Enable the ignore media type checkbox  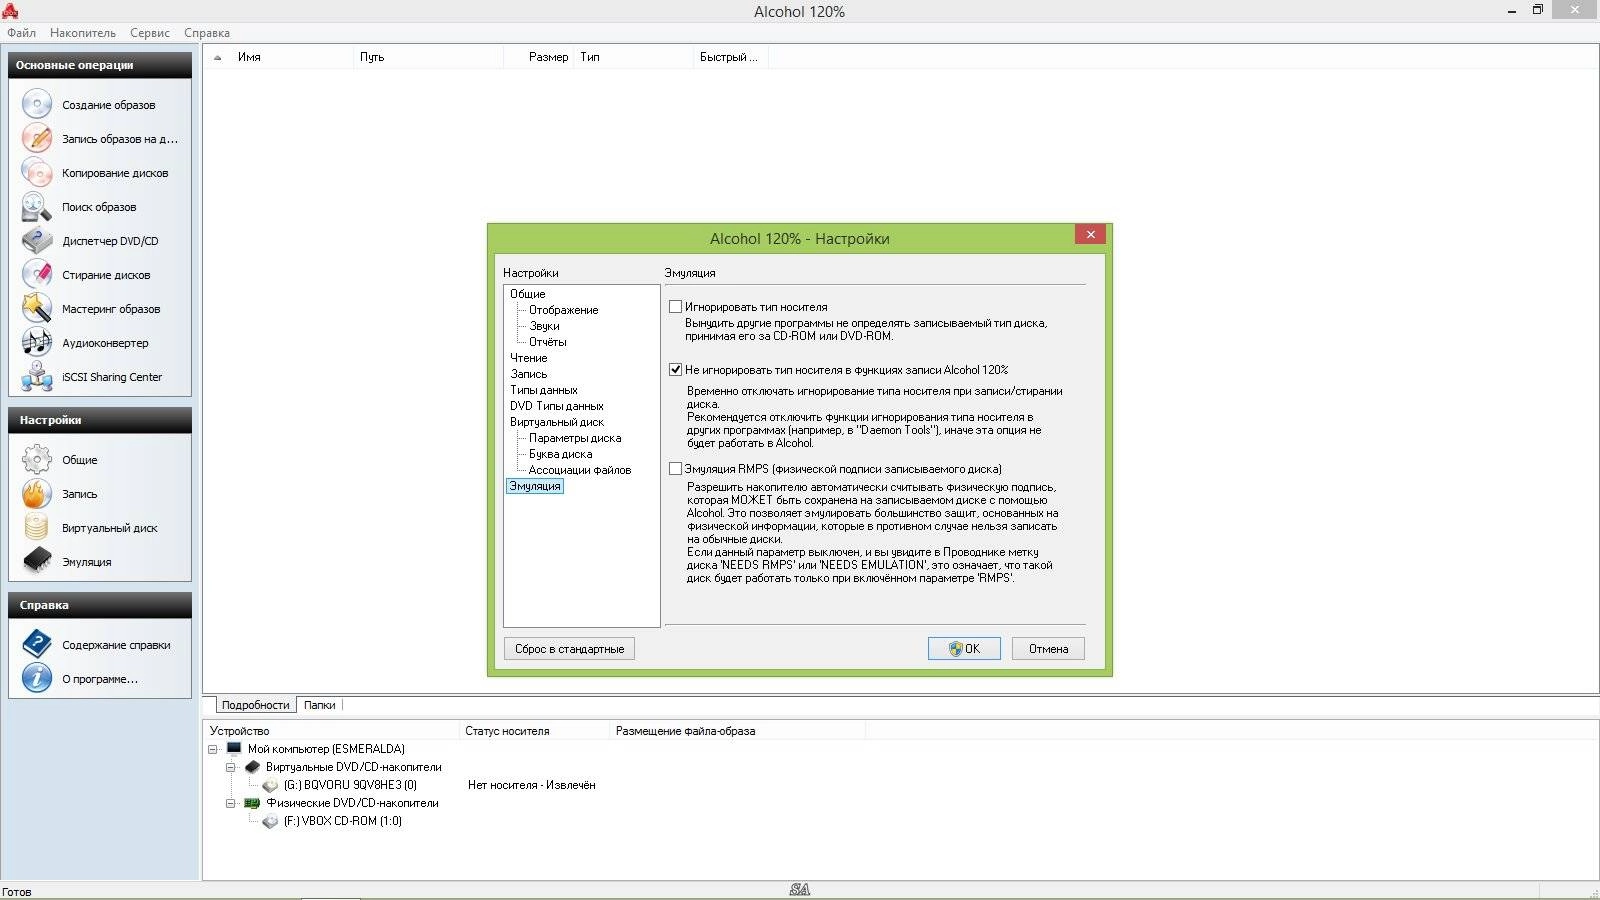675,307
